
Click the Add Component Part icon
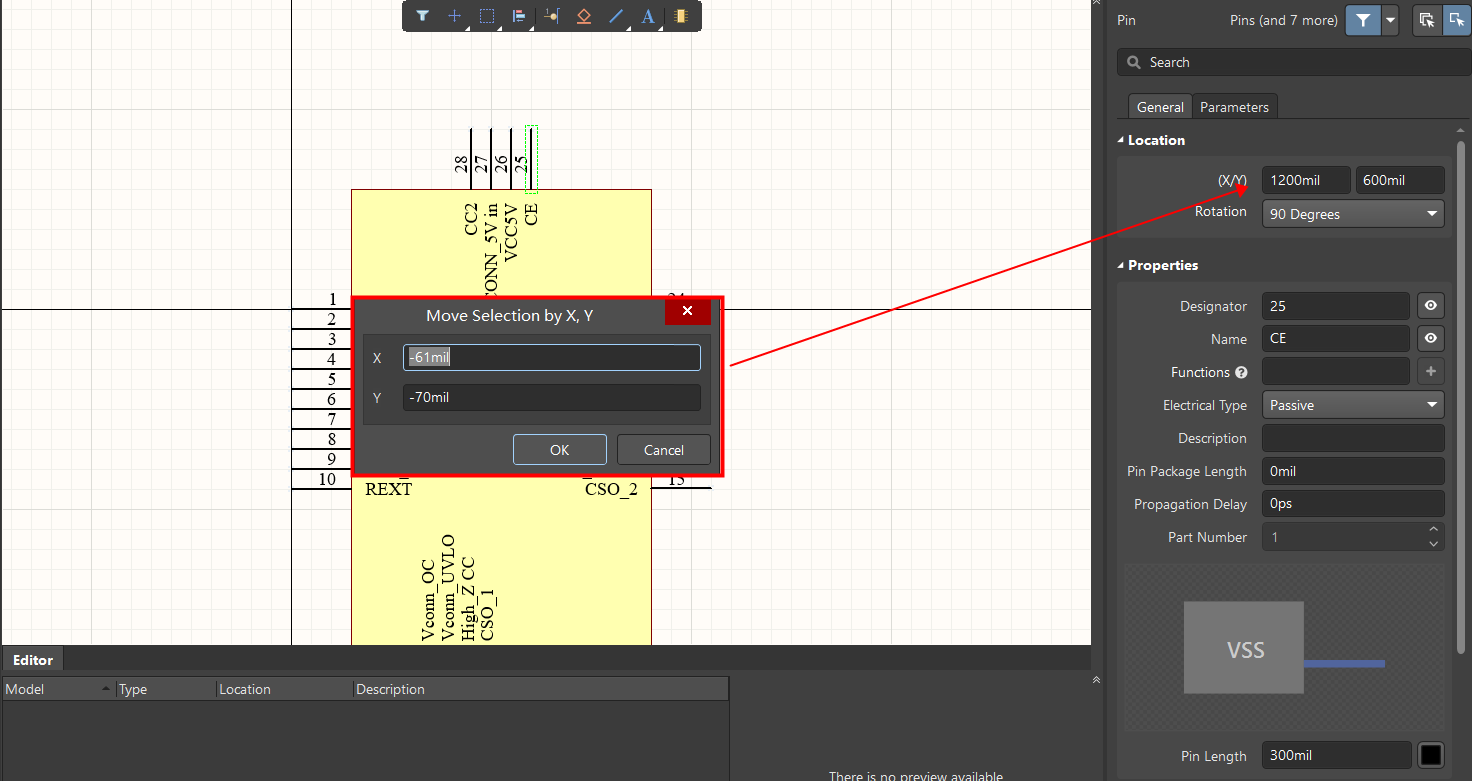680,16
